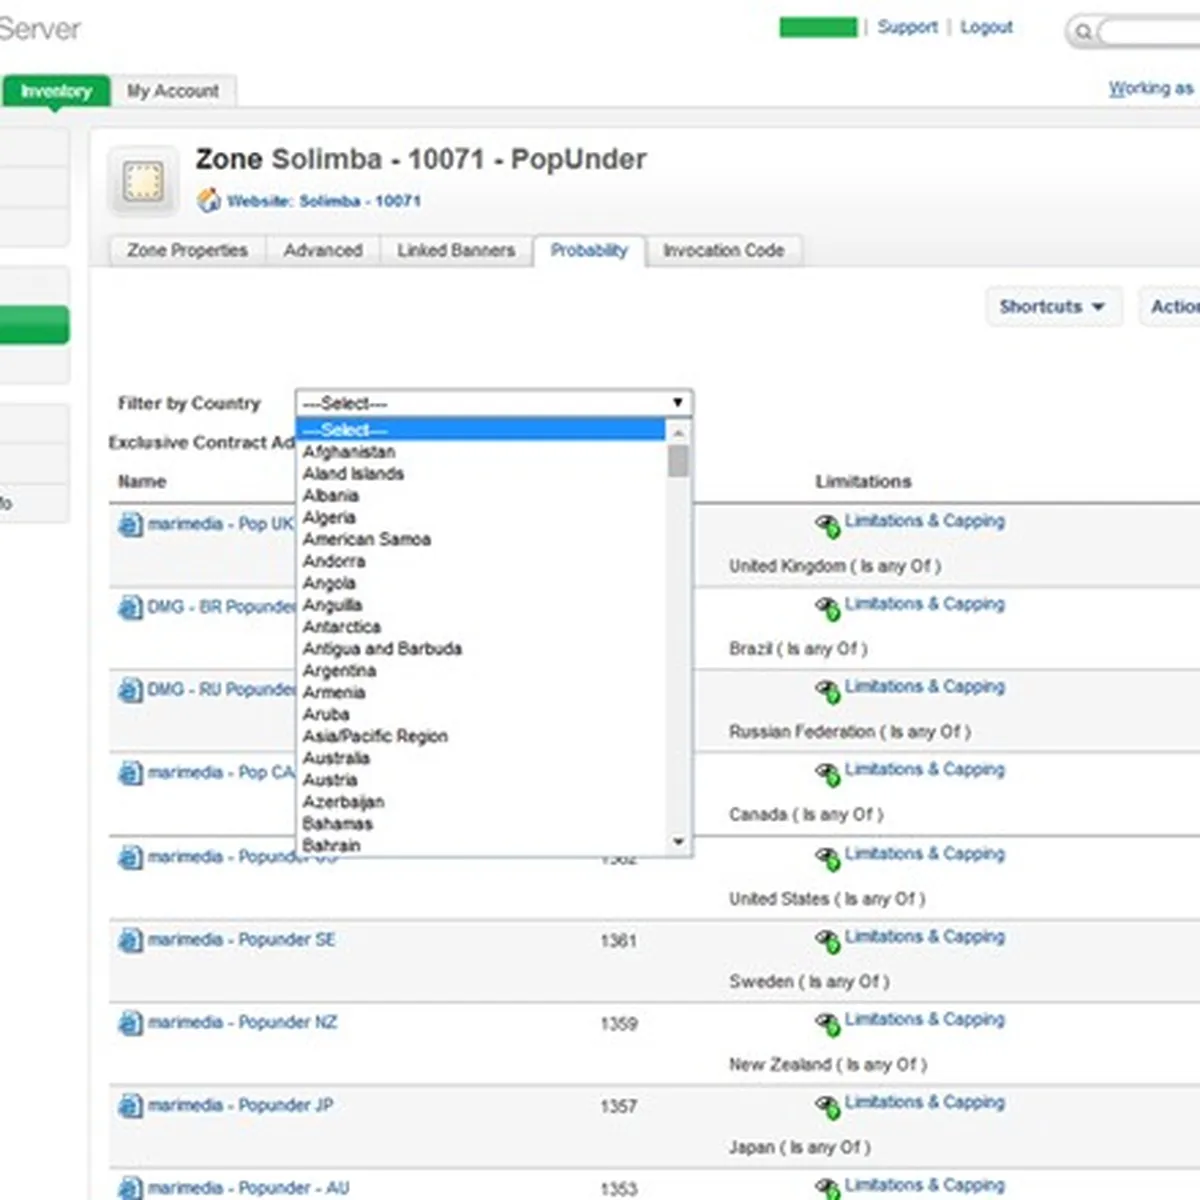Open the Shortcuts dropdown
The image size is (1200, 1200).
pyautogui.click(x=1053, y=307)
